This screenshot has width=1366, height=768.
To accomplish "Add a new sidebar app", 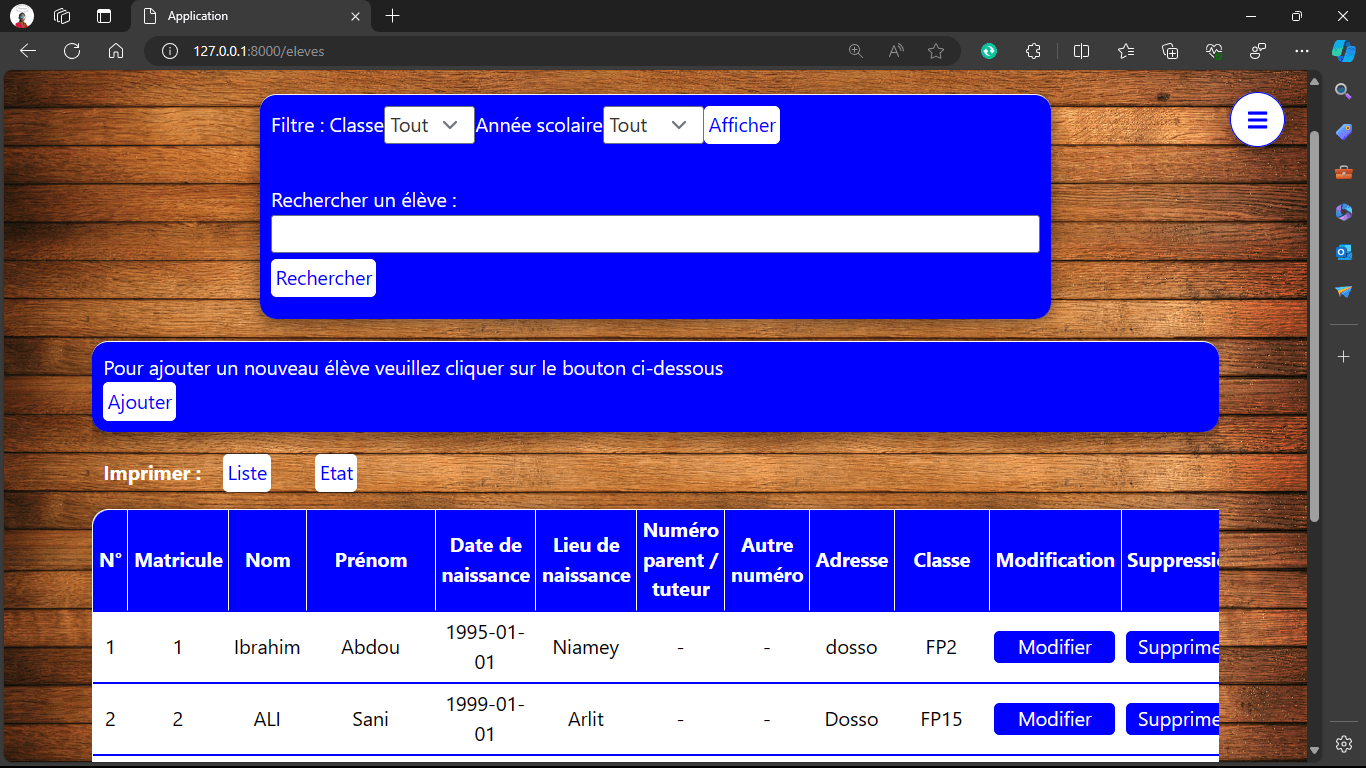I will [1344, 356].
